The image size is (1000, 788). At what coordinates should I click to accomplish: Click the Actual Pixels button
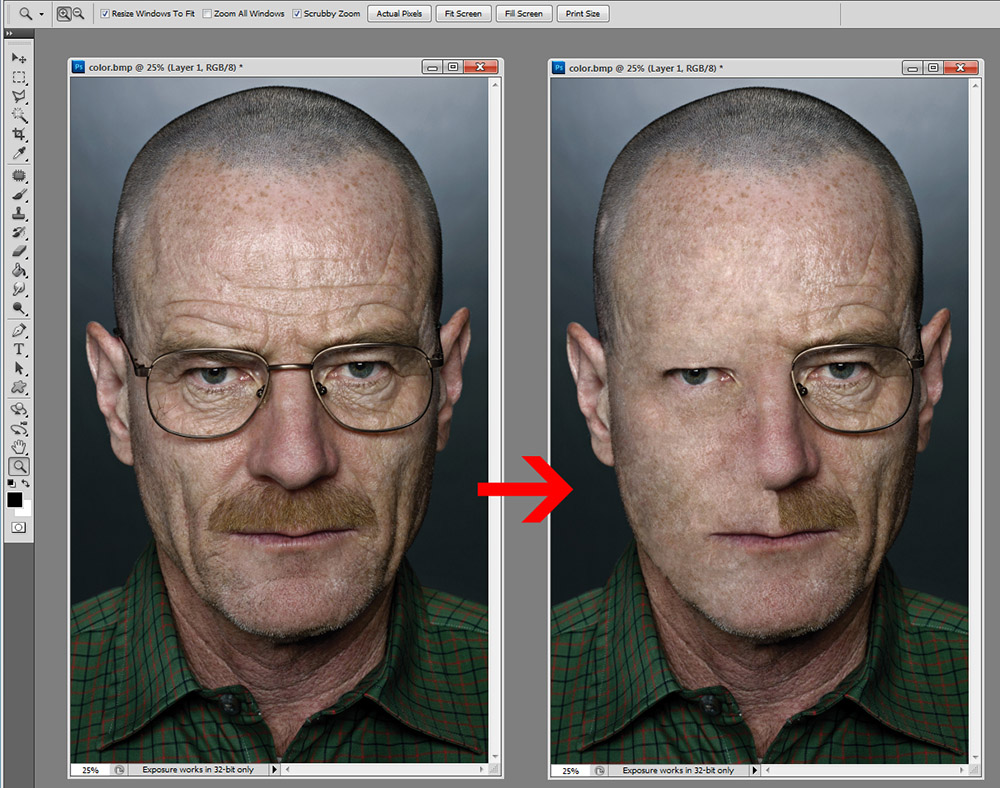400,14
